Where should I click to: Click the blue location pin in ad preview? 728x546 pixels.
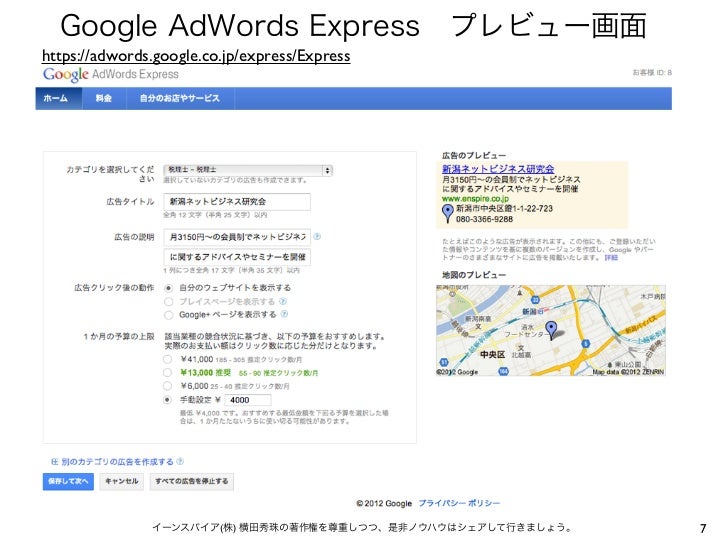[447, 213]
